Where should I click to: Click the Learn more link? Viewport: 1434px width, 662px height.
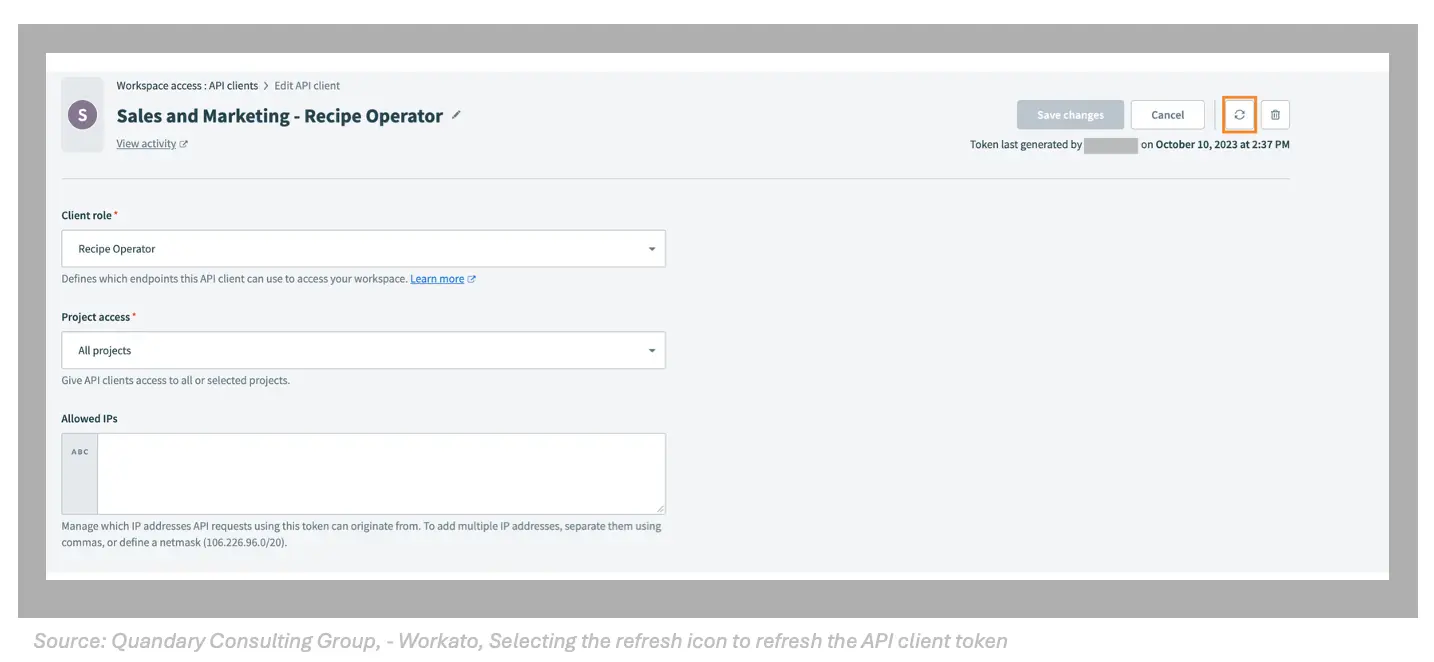coord(437,278)
